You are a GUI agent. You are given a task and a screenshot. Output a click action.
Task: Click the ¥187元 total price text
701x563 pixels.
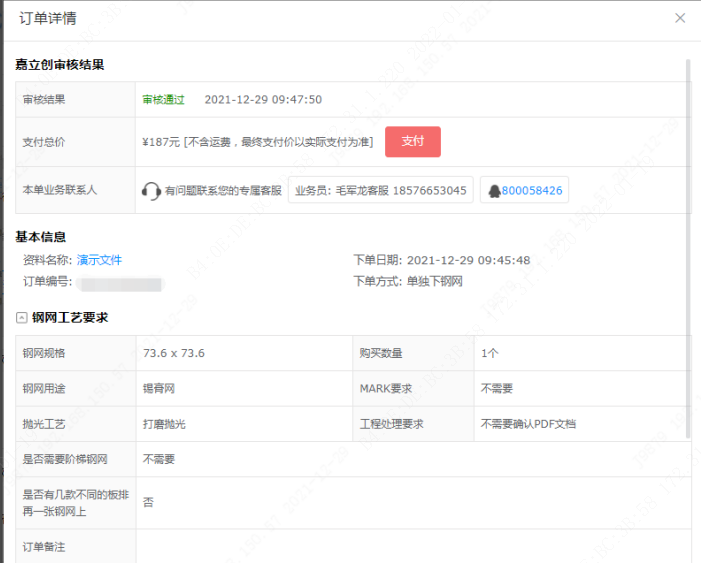[161, 142]
